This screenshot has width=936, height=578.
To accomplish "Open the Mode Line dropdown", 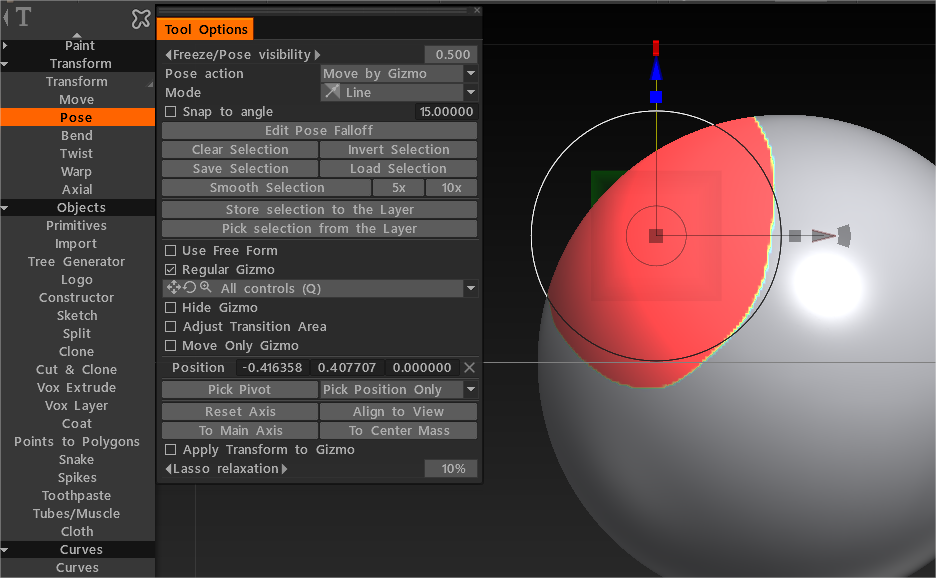I will (399, 93).
